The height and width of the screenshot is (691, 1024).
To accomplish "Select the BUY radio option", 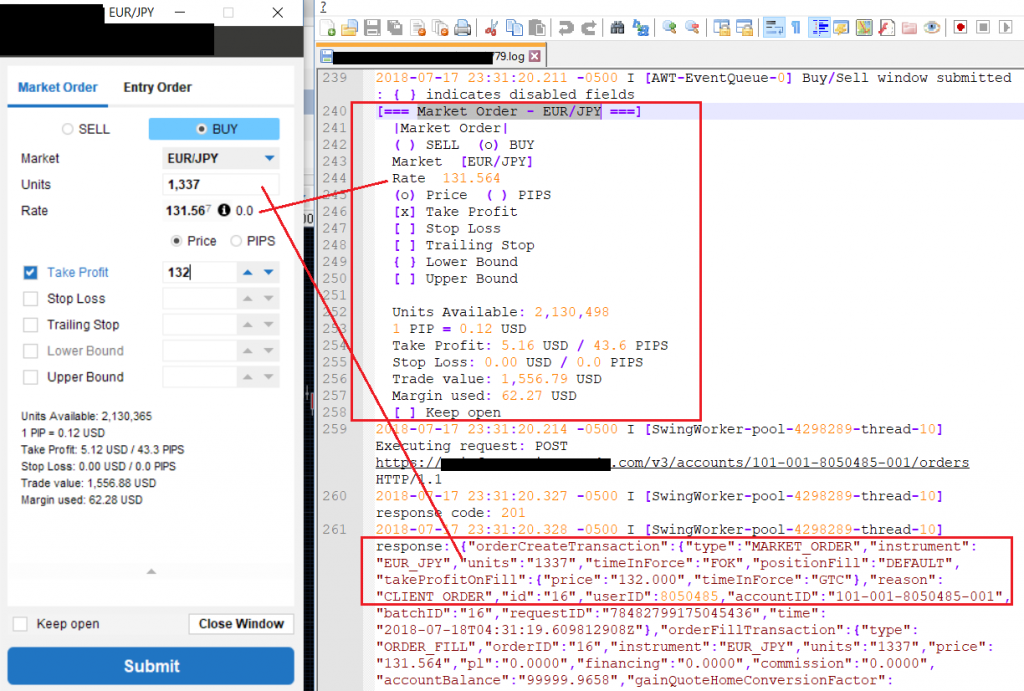I will point(202,129).
